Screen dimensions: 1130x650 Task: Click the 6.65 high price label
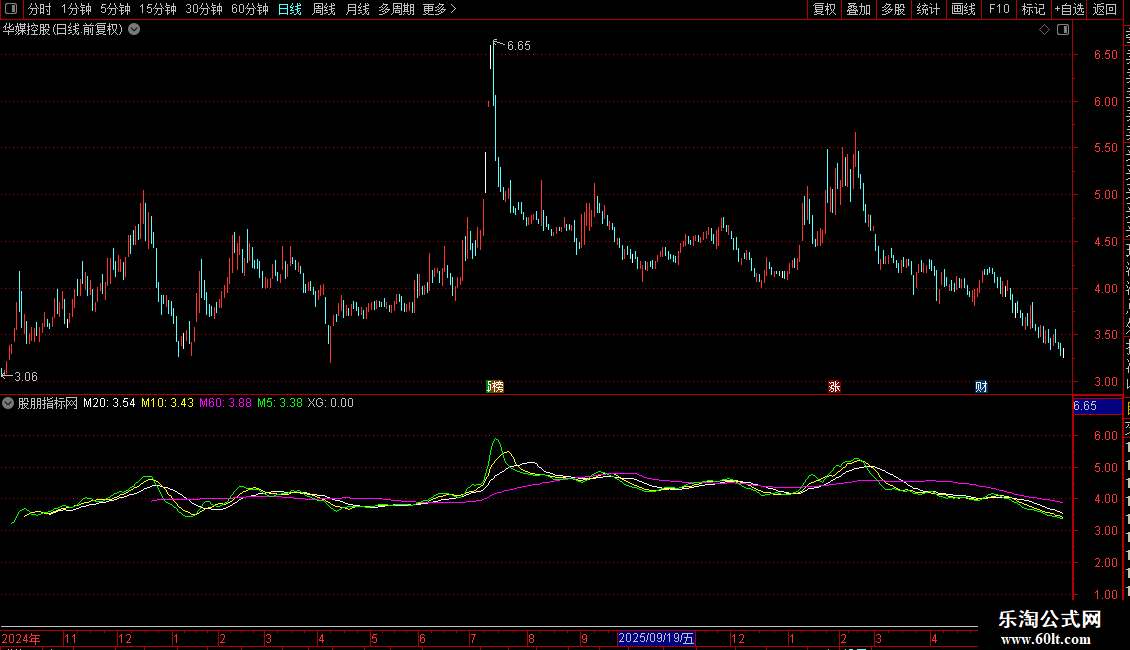click(x=519, y=46)
